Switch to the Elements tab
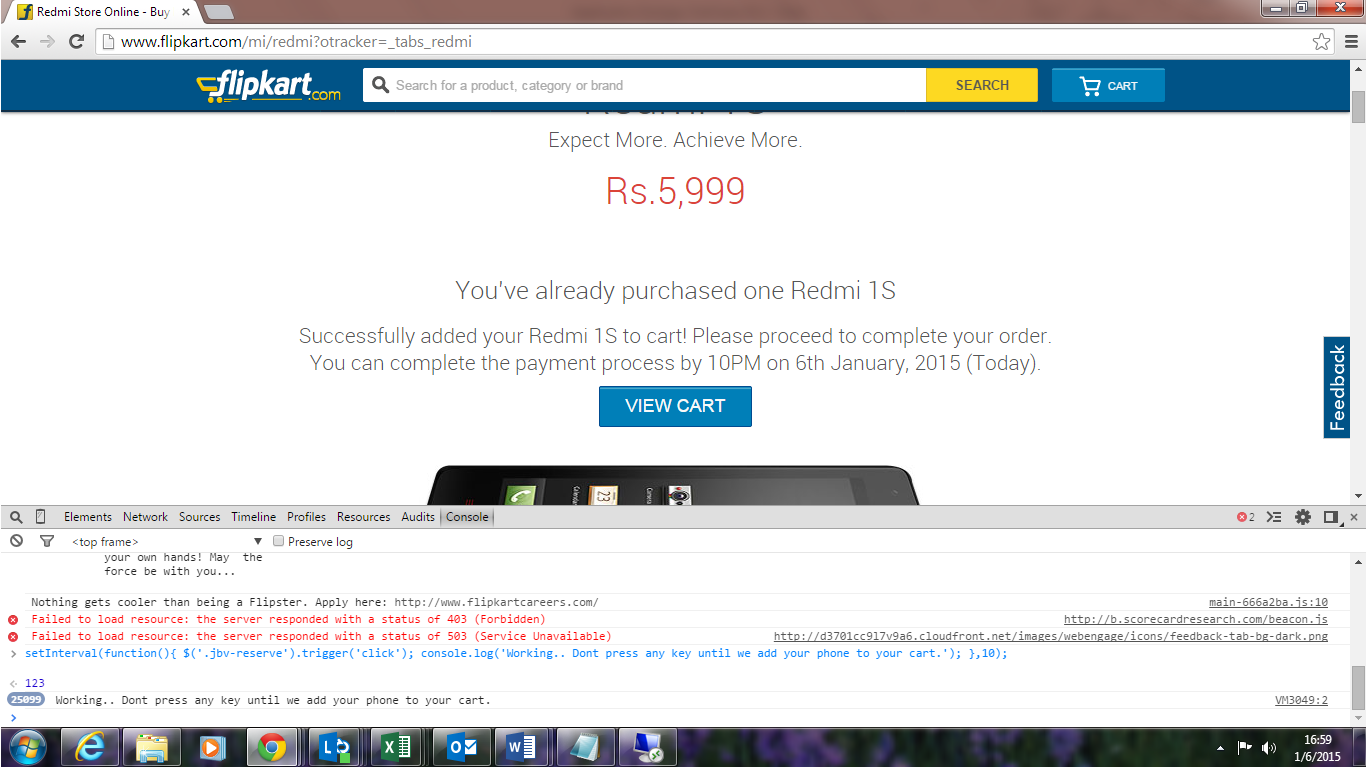The width and height of the screenshot is (1366, 768). pyautogui.click(x=88, y=517)
